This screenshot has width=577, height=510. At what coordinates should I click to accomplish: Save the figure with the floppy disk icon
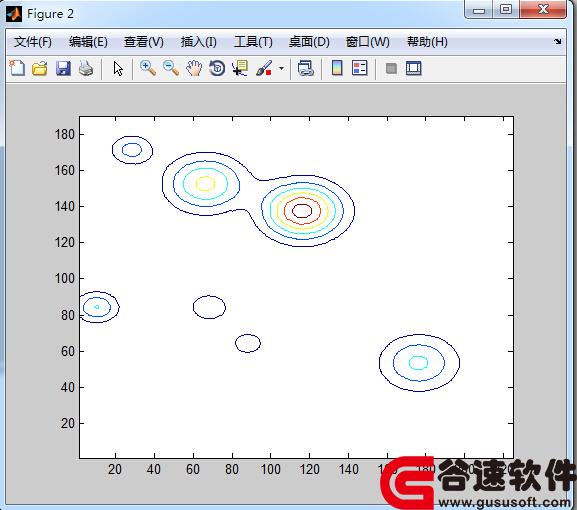63,68
